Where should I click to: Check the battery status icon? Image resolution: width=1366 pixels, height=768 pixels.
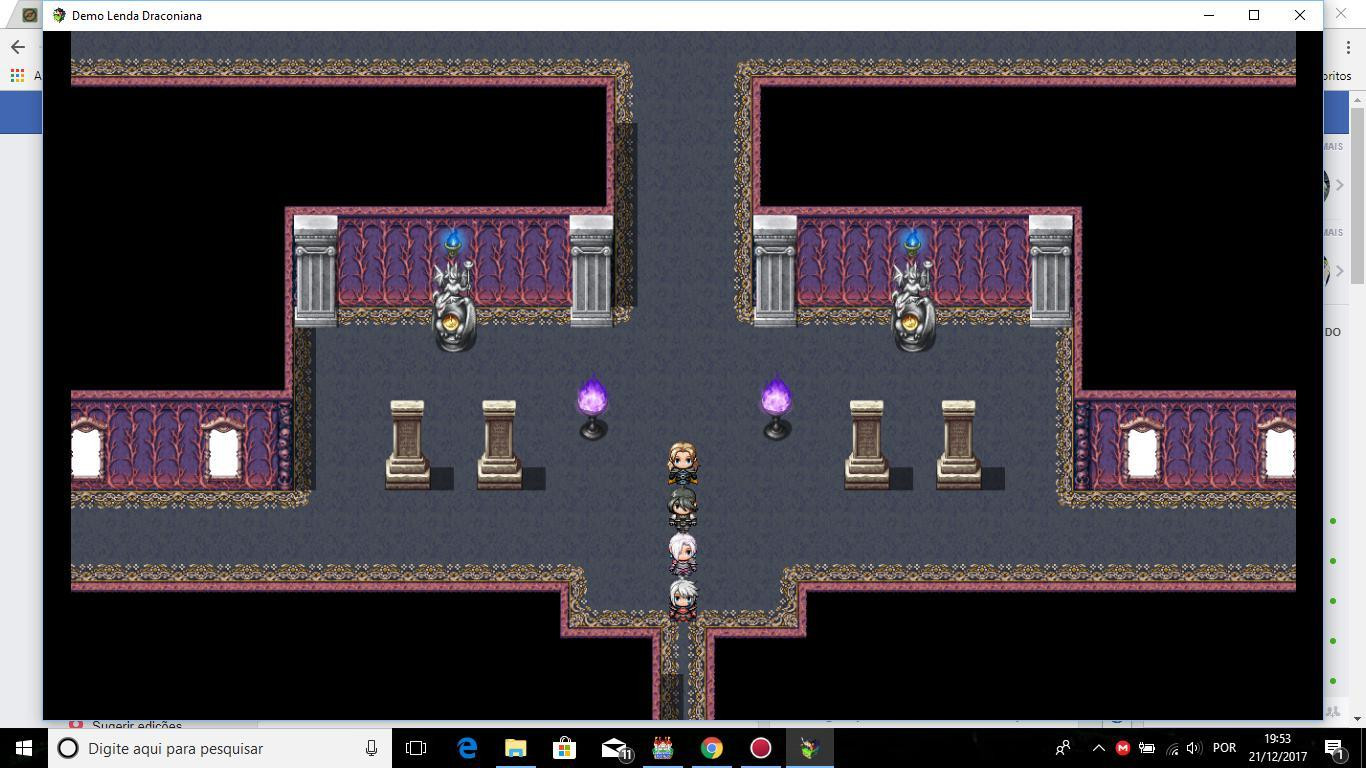click(1147, 748)
